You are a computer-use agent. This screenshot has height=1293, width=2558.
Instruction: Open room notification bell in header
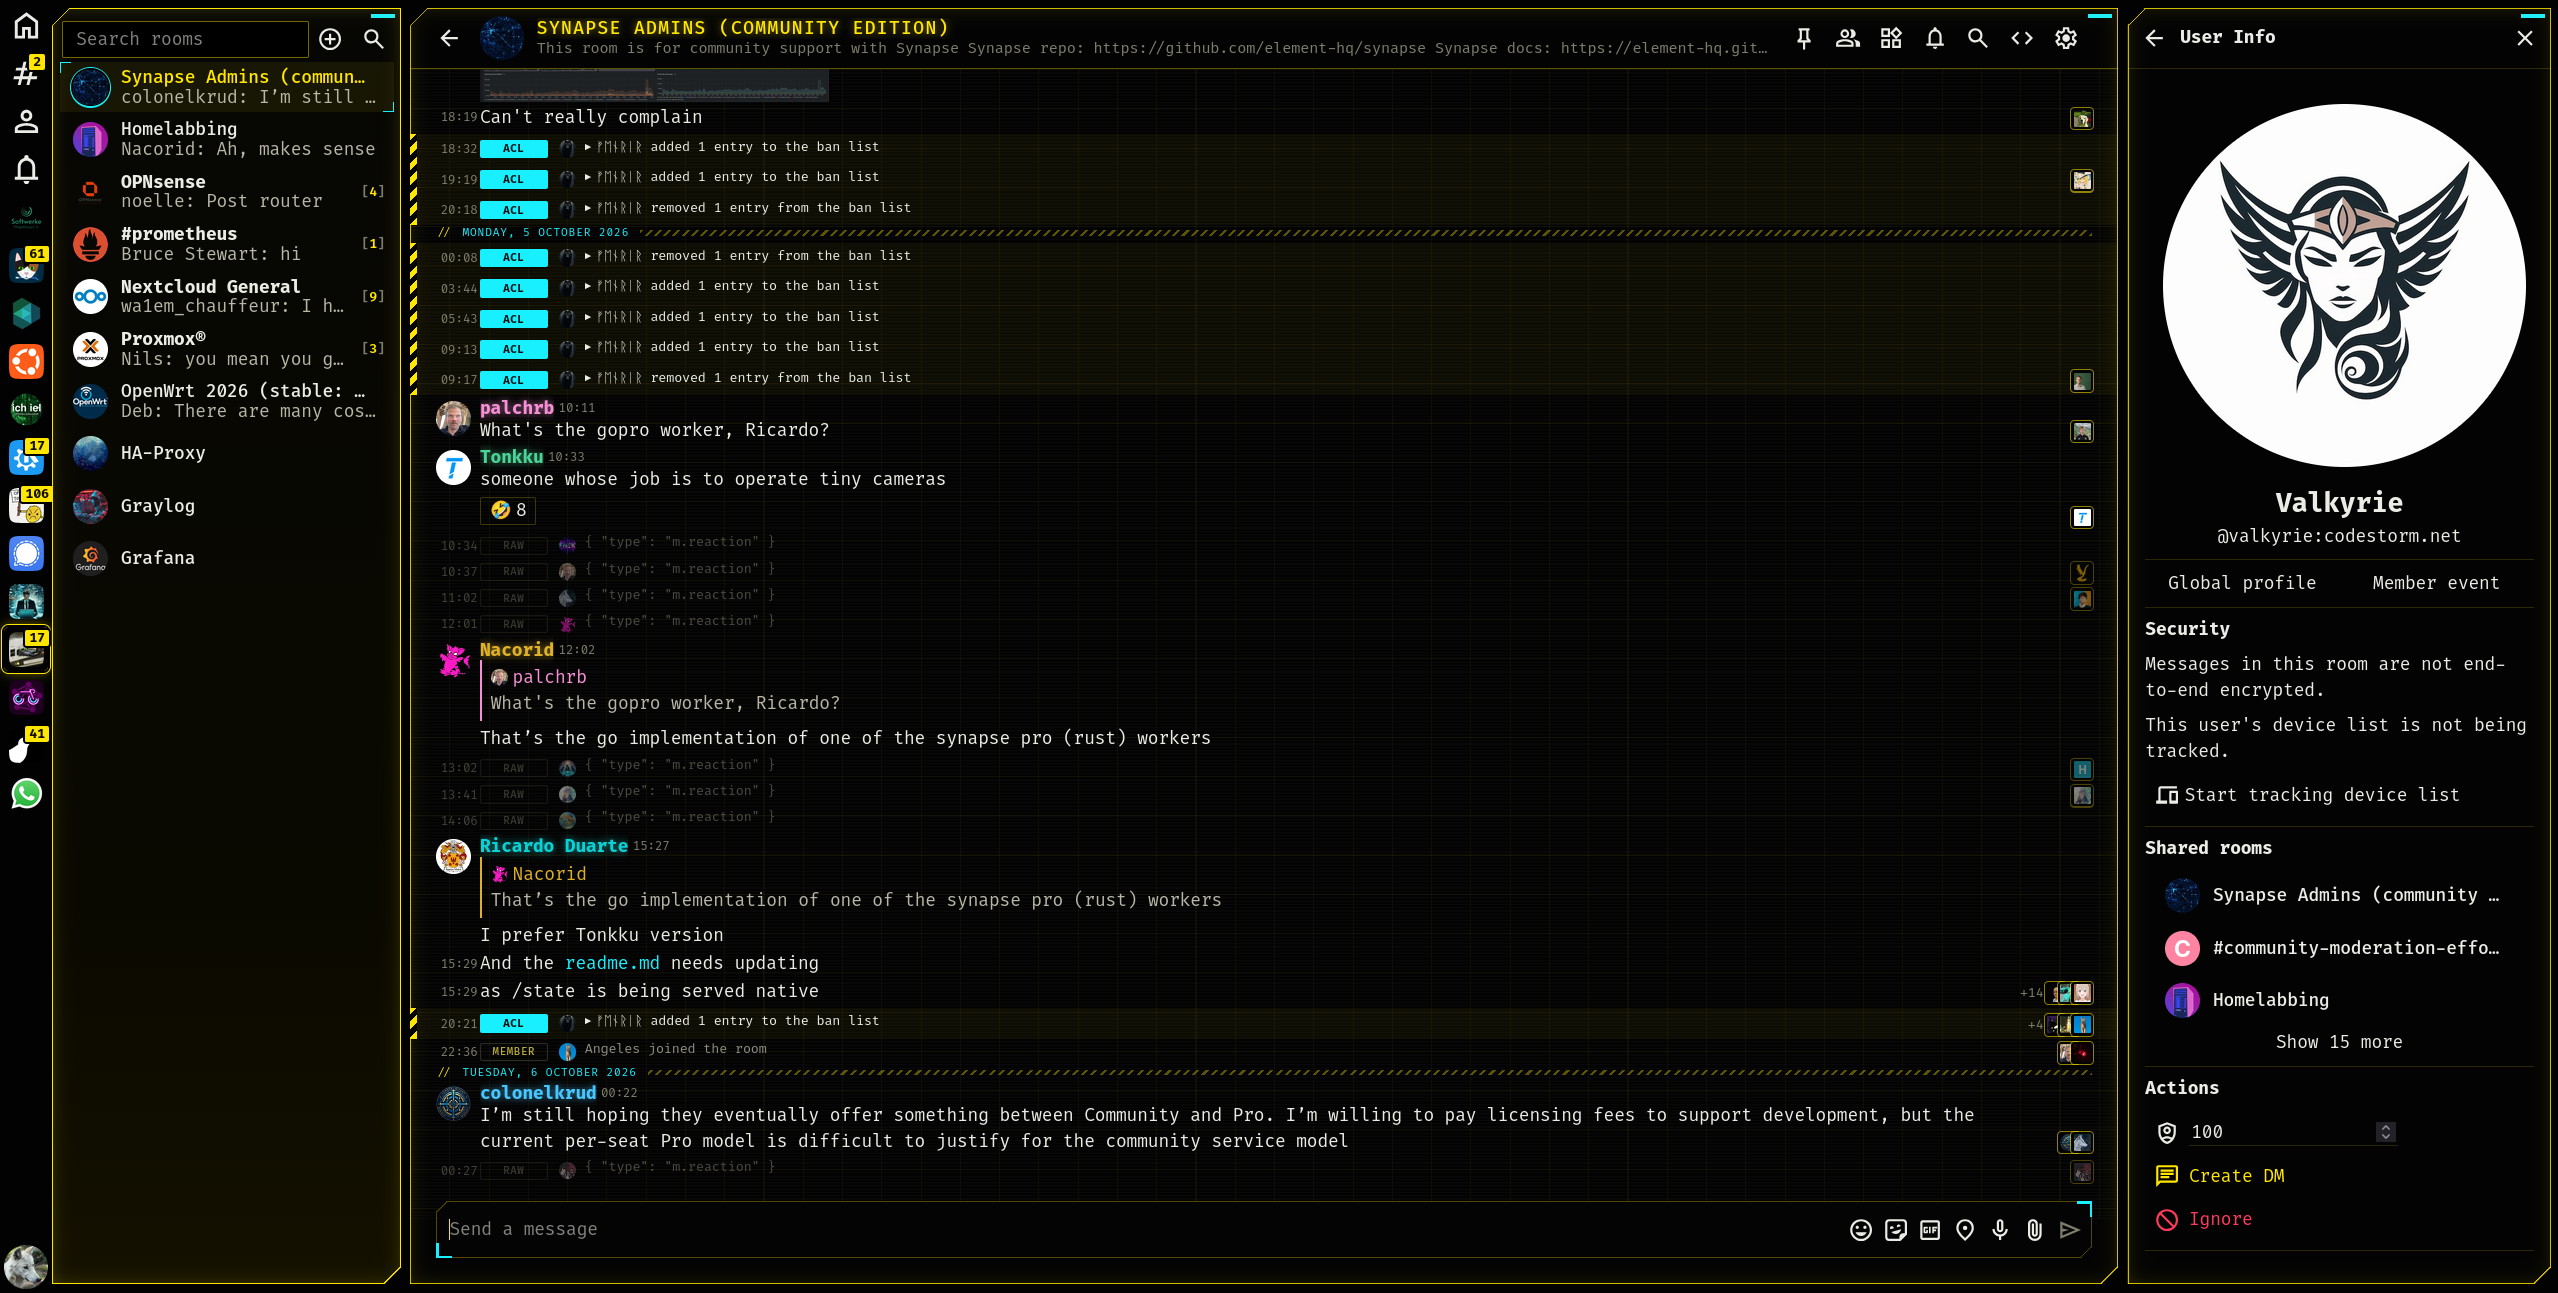click(x=1934, y=38)
